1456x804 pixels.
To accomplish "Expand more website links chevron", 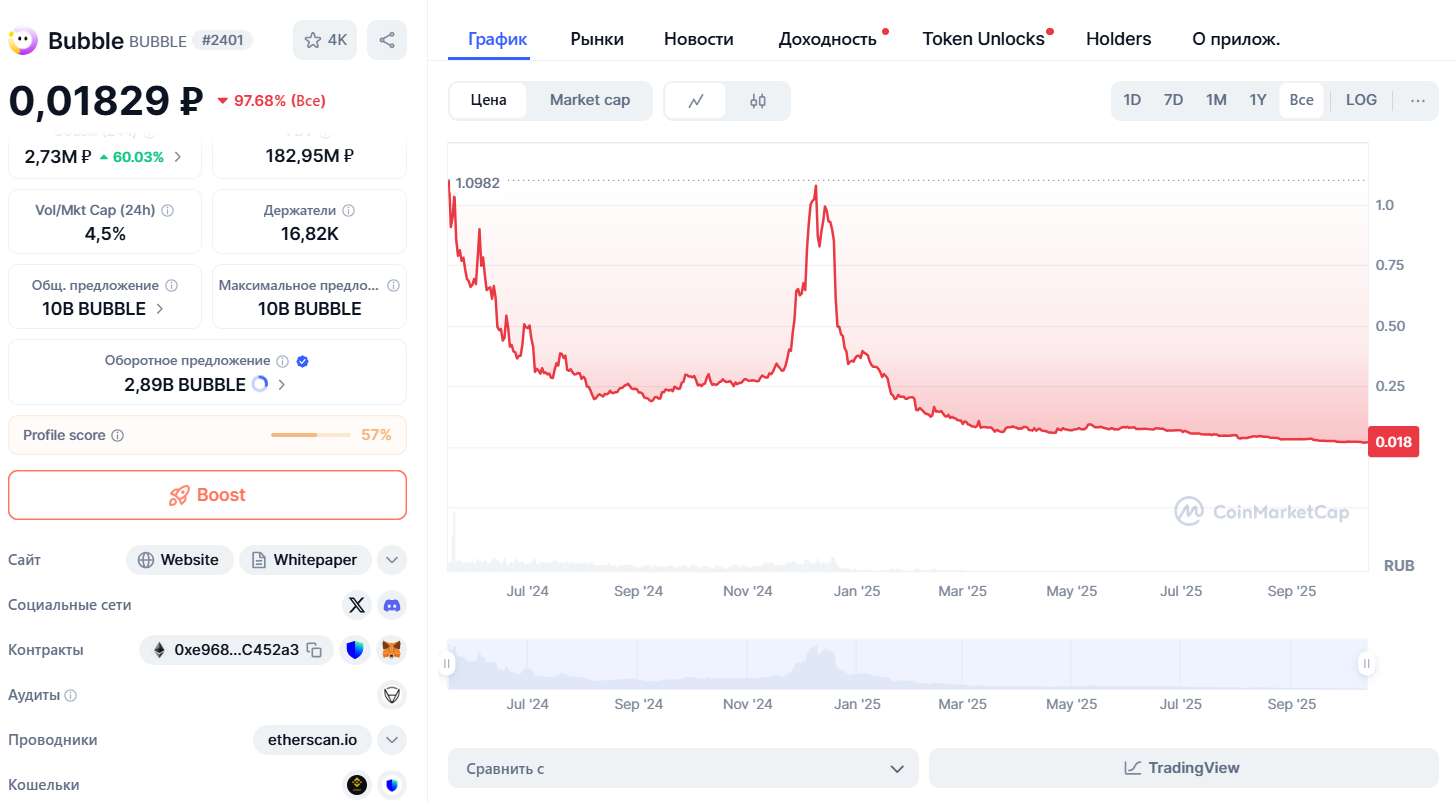I will (x=392, y=560).
